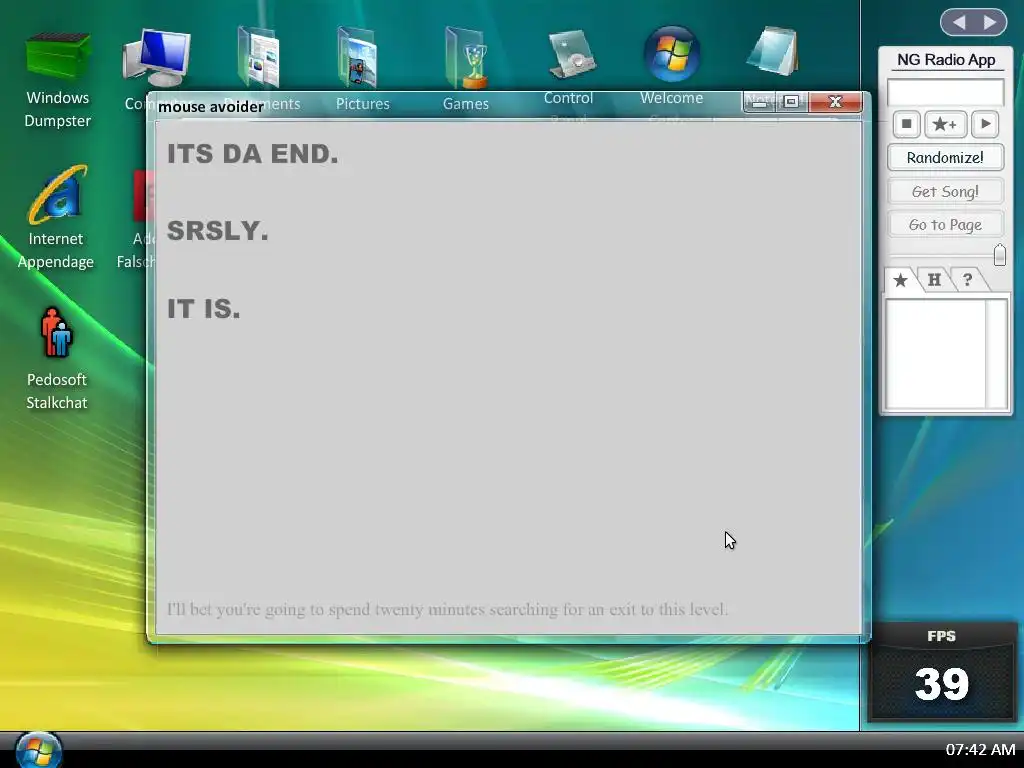Image resolution: width=1024 pixels, height=768 pixels.
Task: Minimize the mouse avoider window
Action: point(759,102)
